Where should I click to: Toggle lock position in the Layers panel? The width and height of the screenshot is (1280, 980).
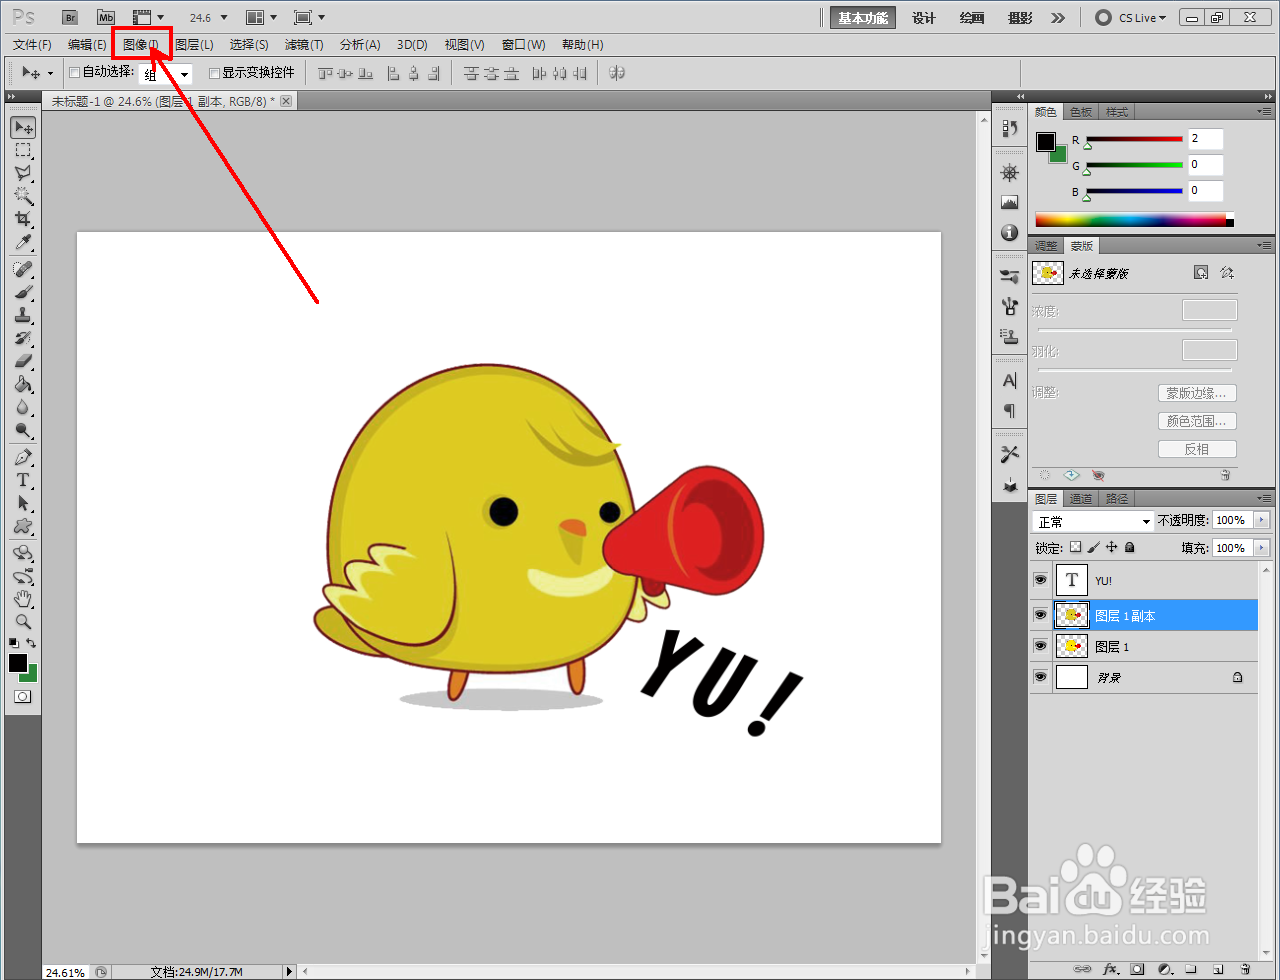[1111, 547]
